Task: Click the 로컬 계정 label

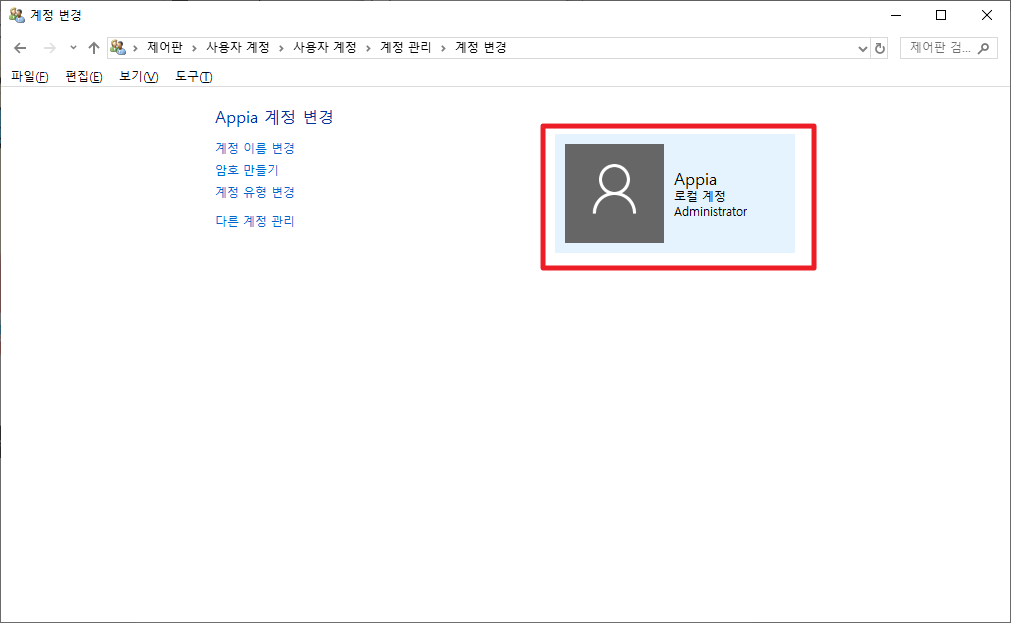Action: 700,196
